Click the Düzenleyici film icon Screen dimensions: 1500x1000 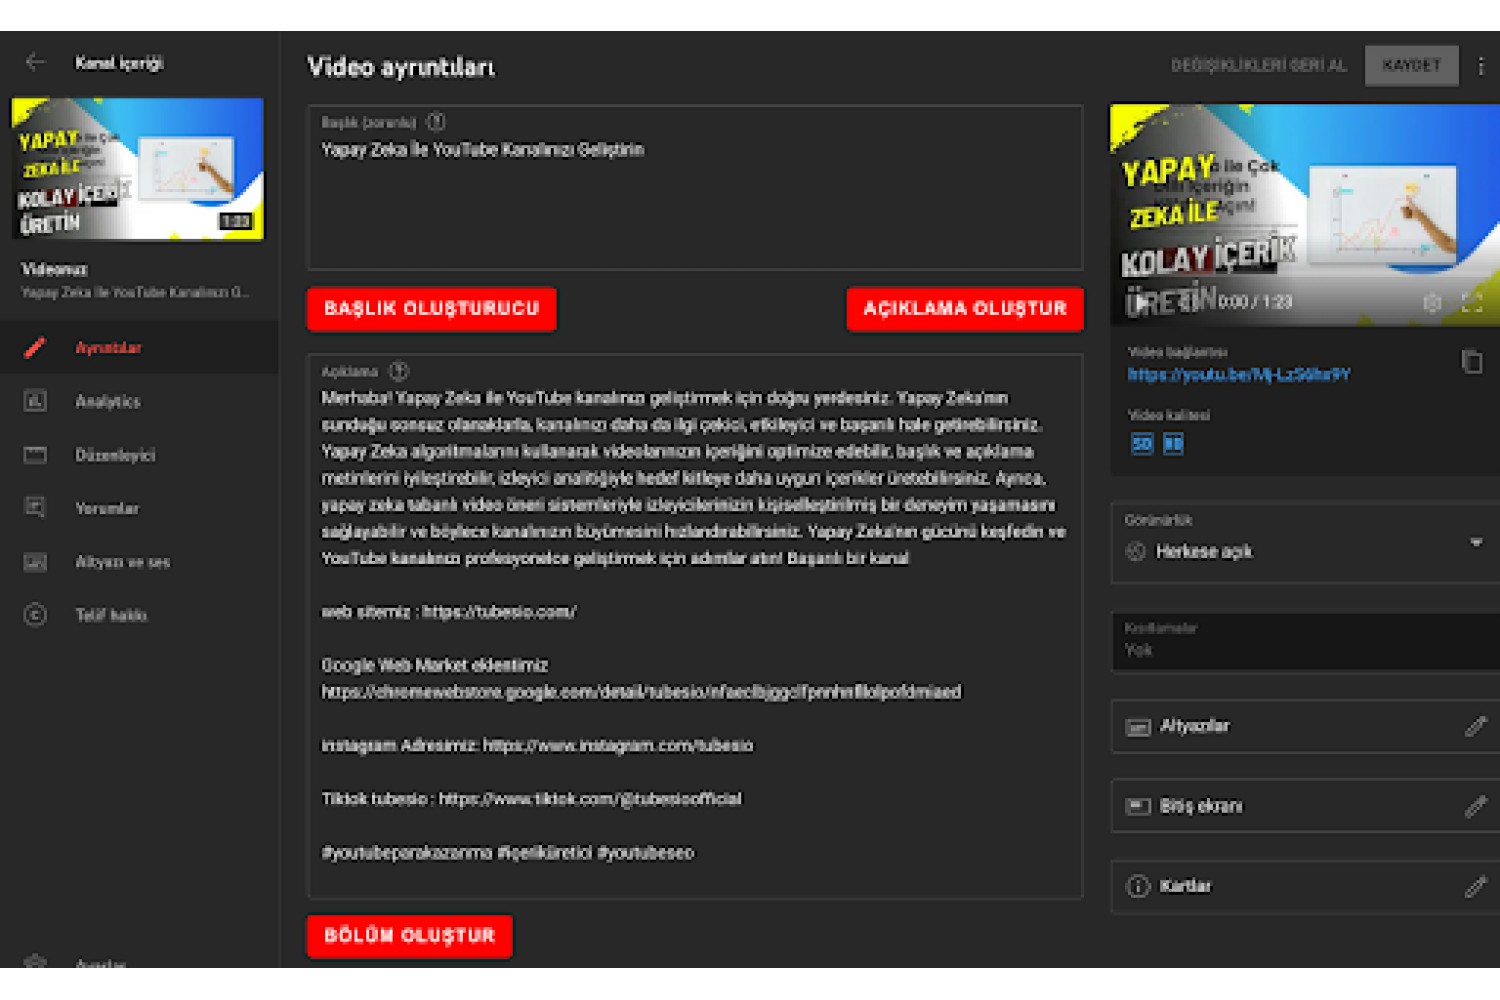click(x=35, y=455)
